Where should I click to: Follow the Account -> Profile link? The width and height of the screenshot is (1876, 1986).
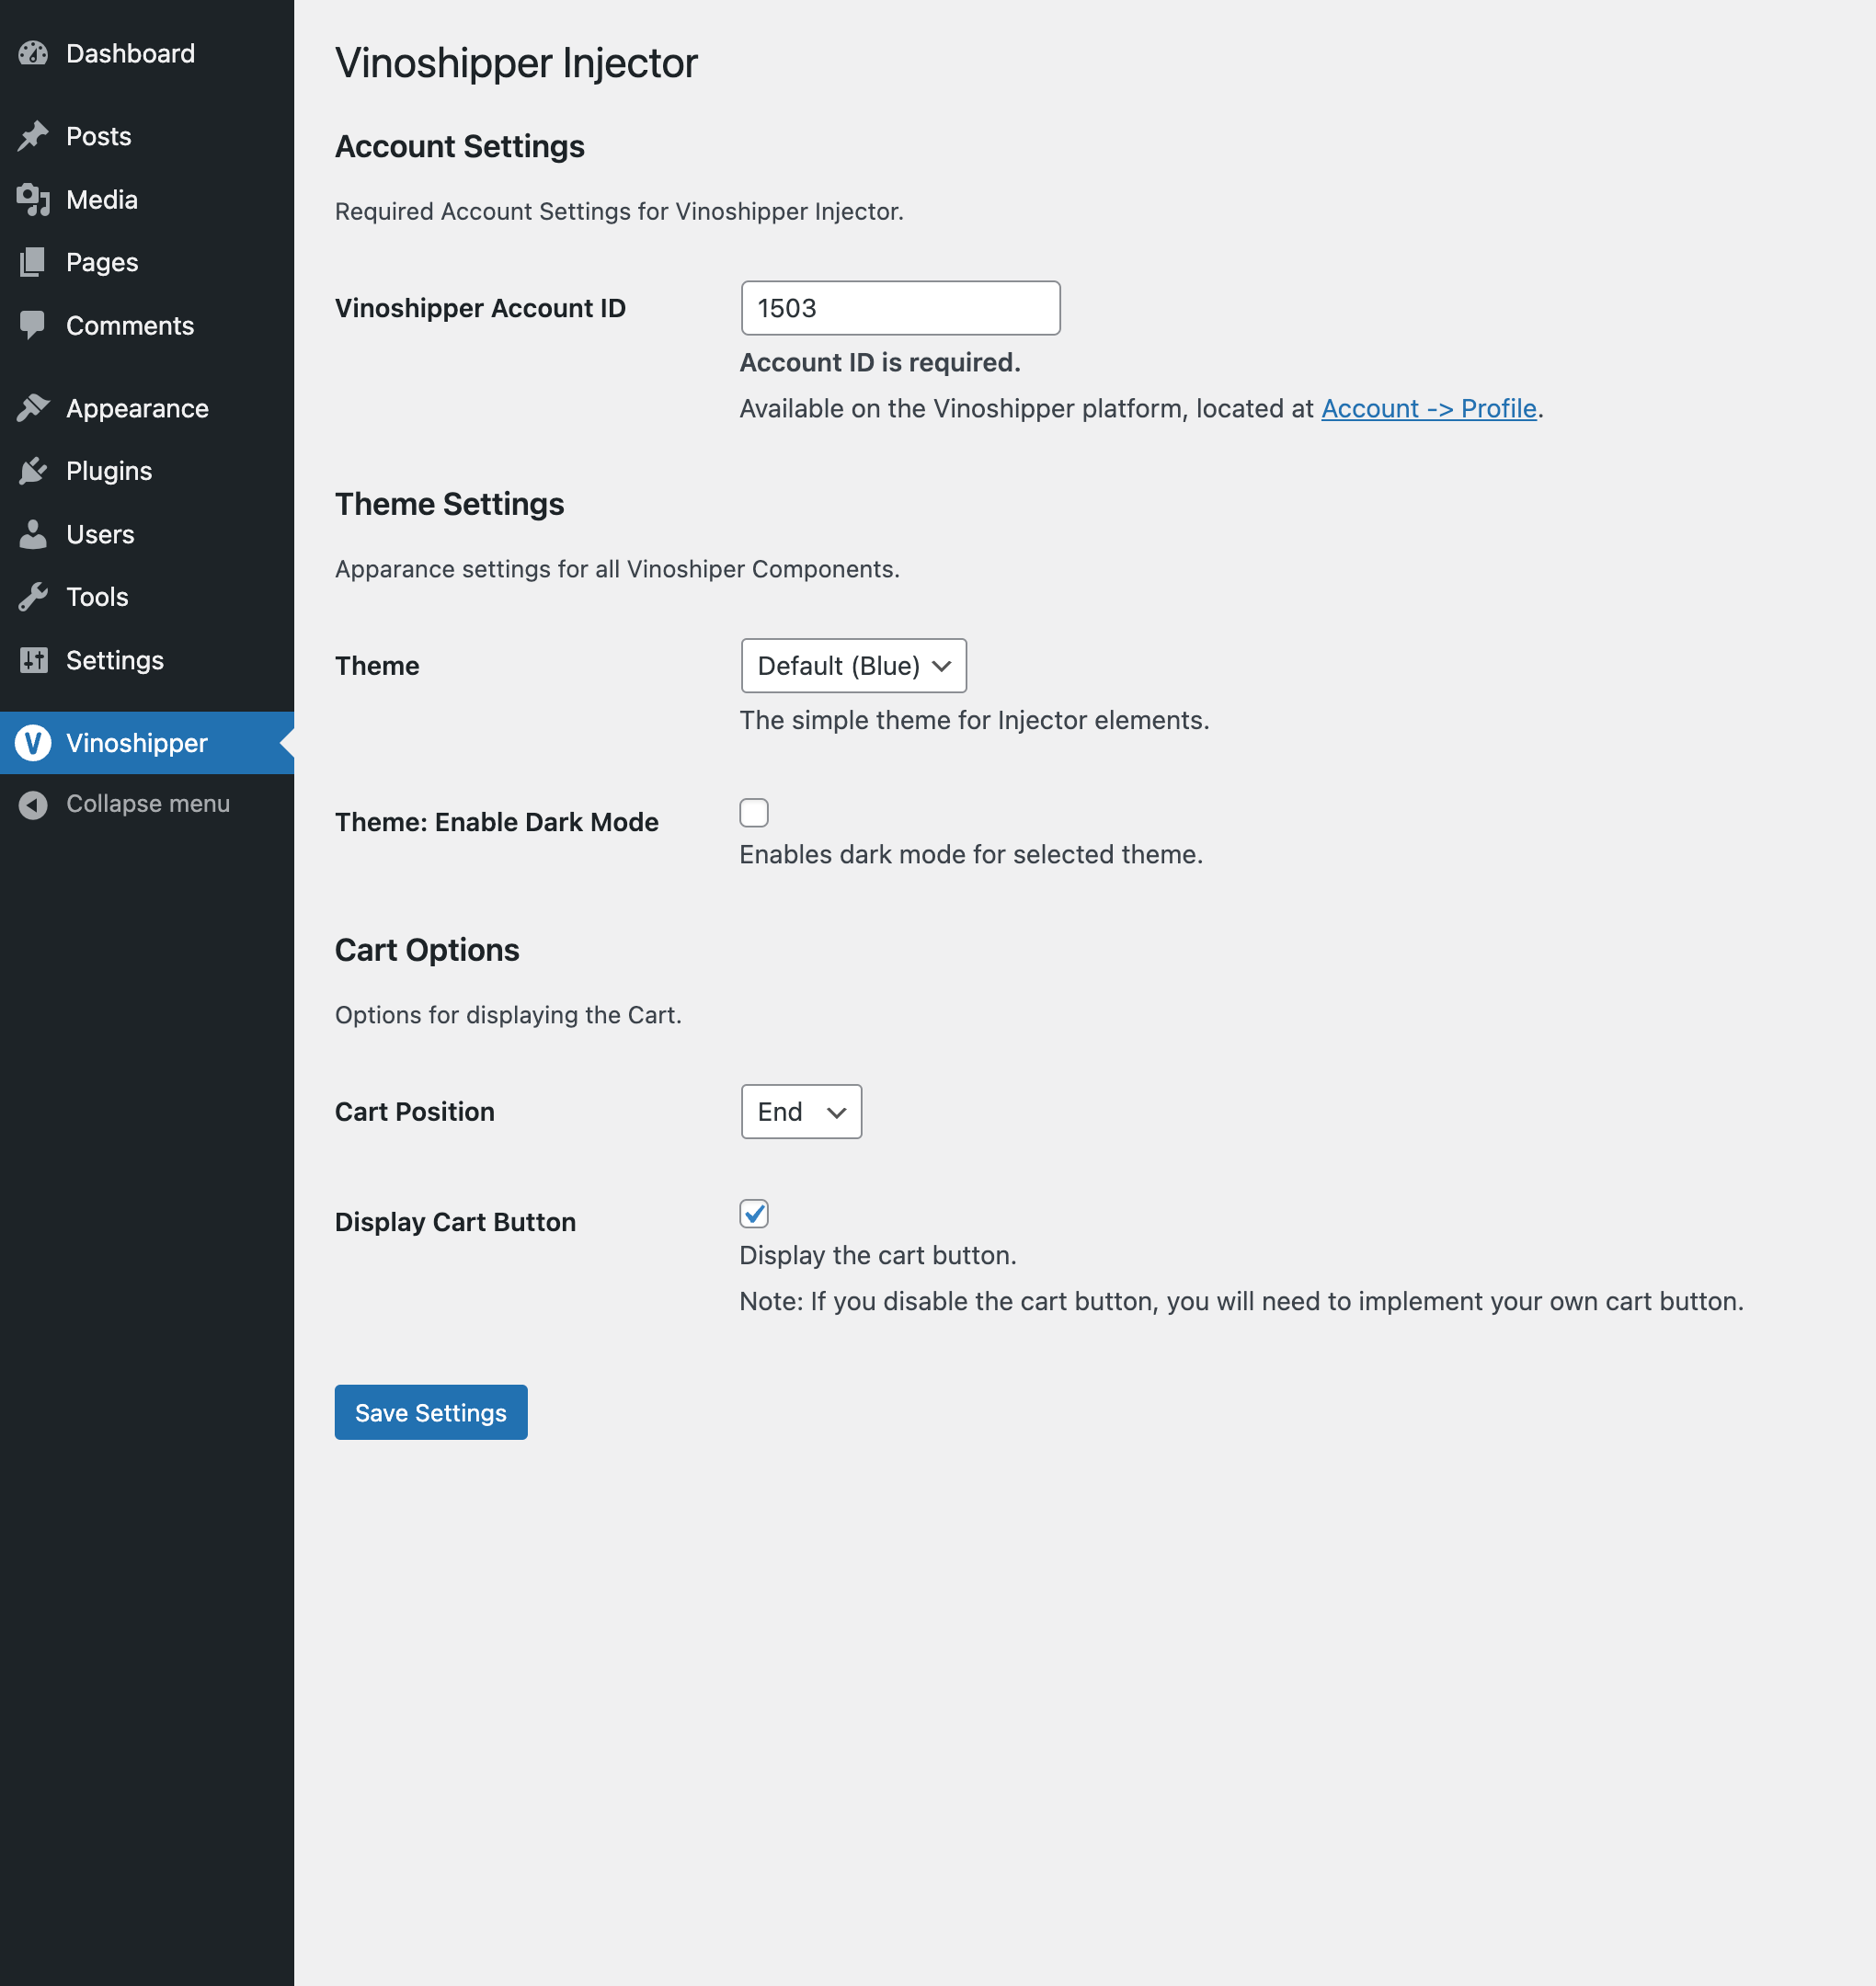point(1429,408)
